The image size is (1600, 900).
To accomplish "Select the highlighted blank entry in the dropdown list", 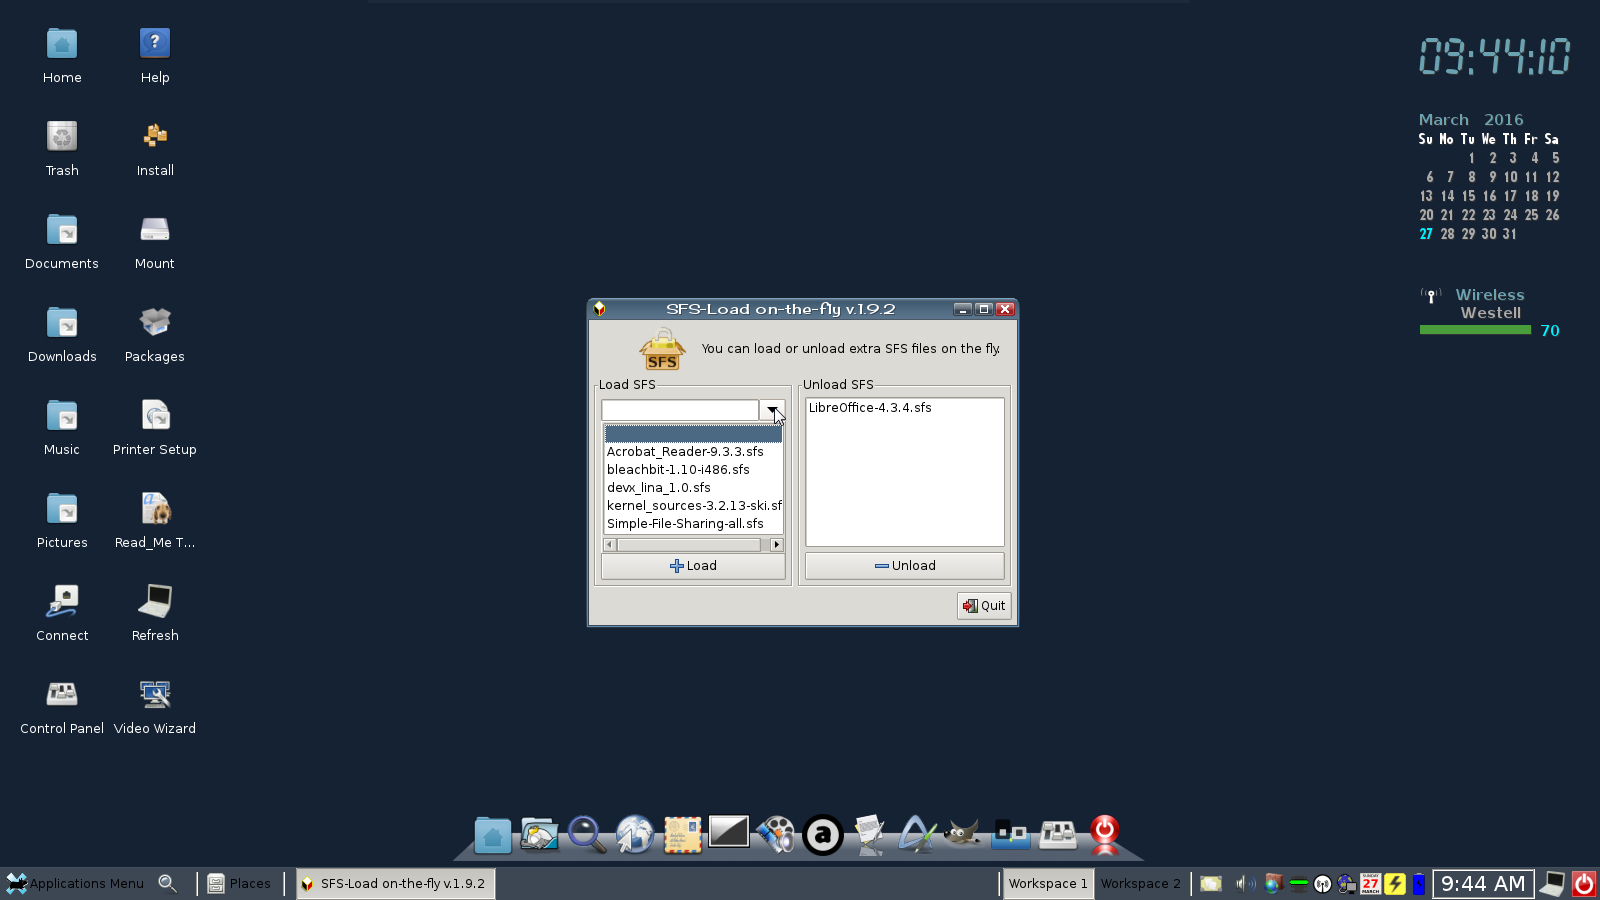I will (x=693, y=434).
